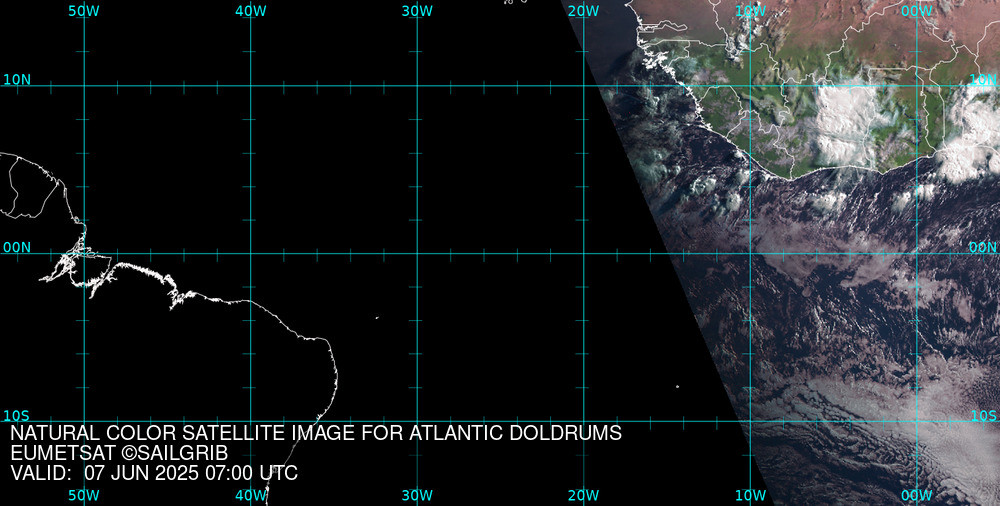Click the bottom 50W longitude label

pyautogui.click(x=84, y=496)
